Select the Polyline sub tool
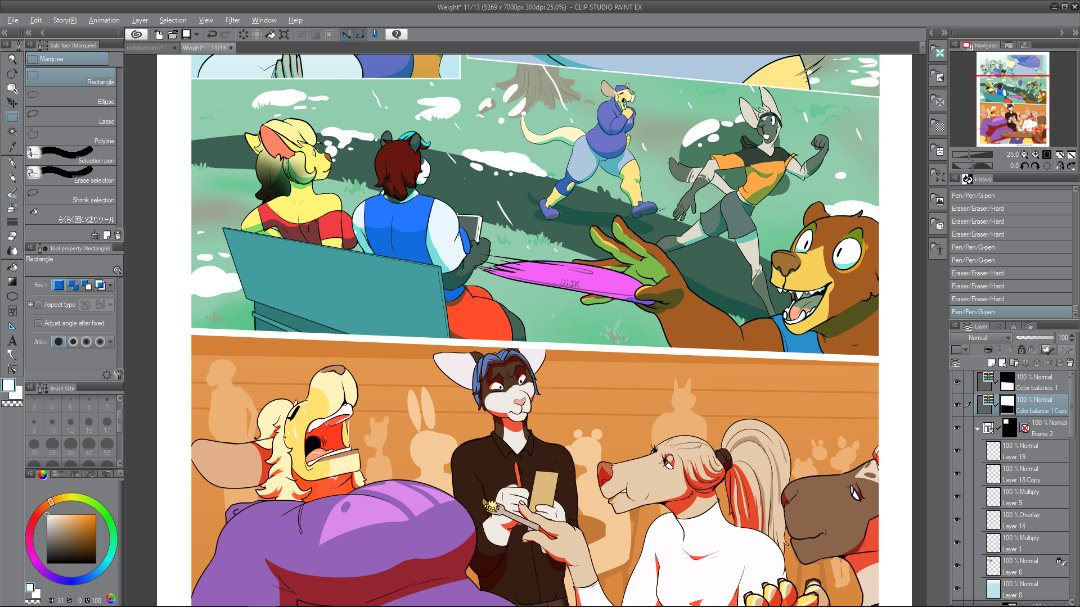Viewport: 1080px width, 607px height. [72, 138]
